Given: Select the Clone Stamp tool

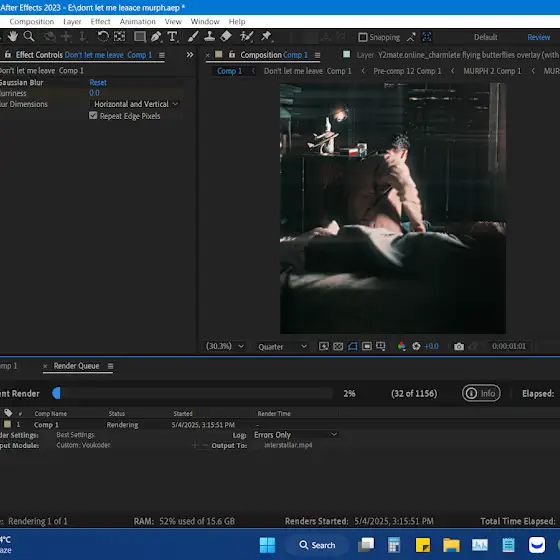Looking at the screenshot, I should coord(209,36).
